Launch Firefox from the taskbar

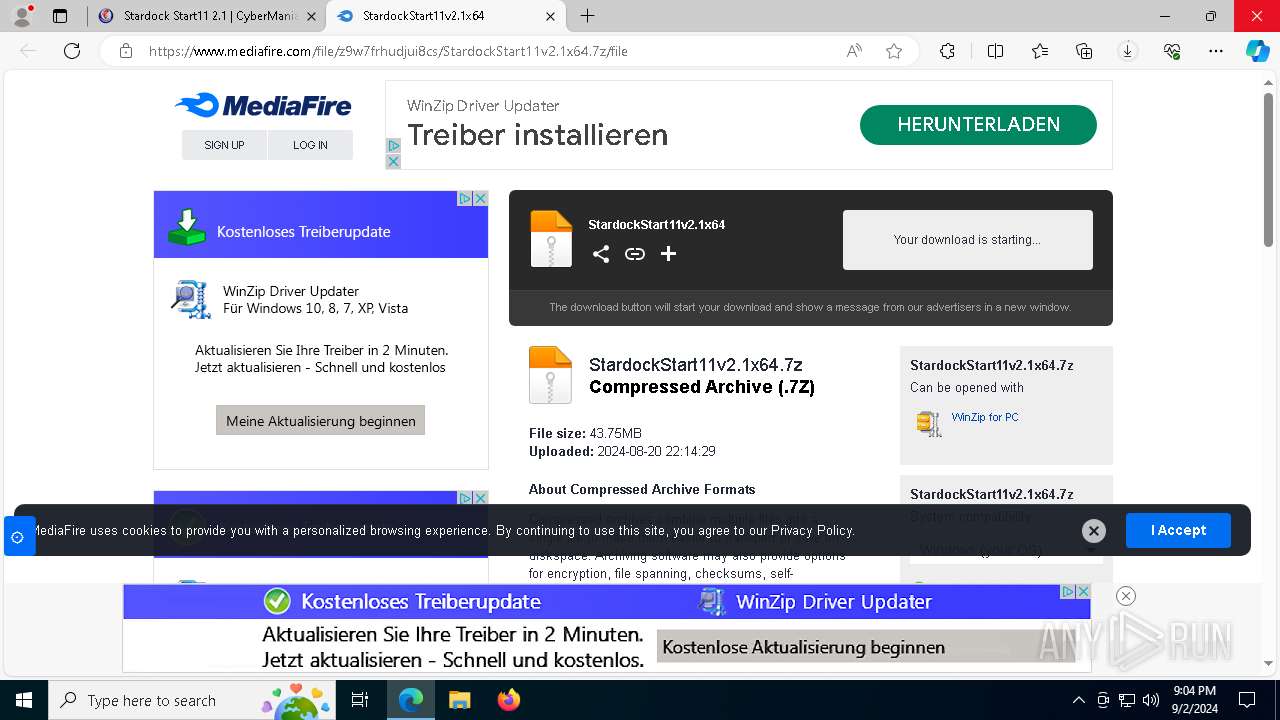[x=508, y=700]
